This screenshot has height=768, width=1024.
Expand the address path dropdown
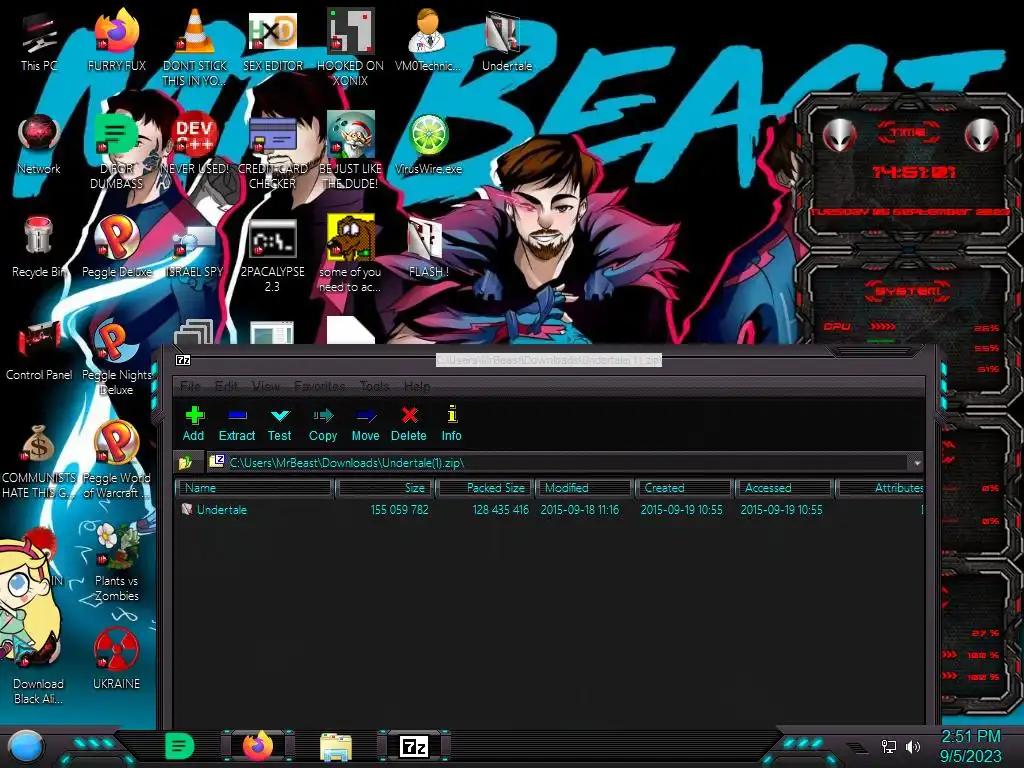pos(917,462)
